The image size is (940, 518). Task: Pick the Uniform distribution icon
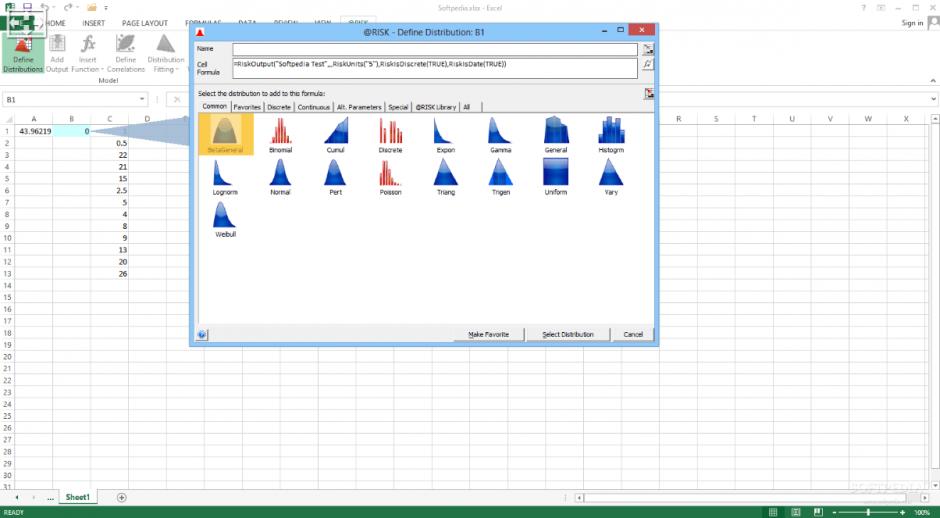point(556,177)
